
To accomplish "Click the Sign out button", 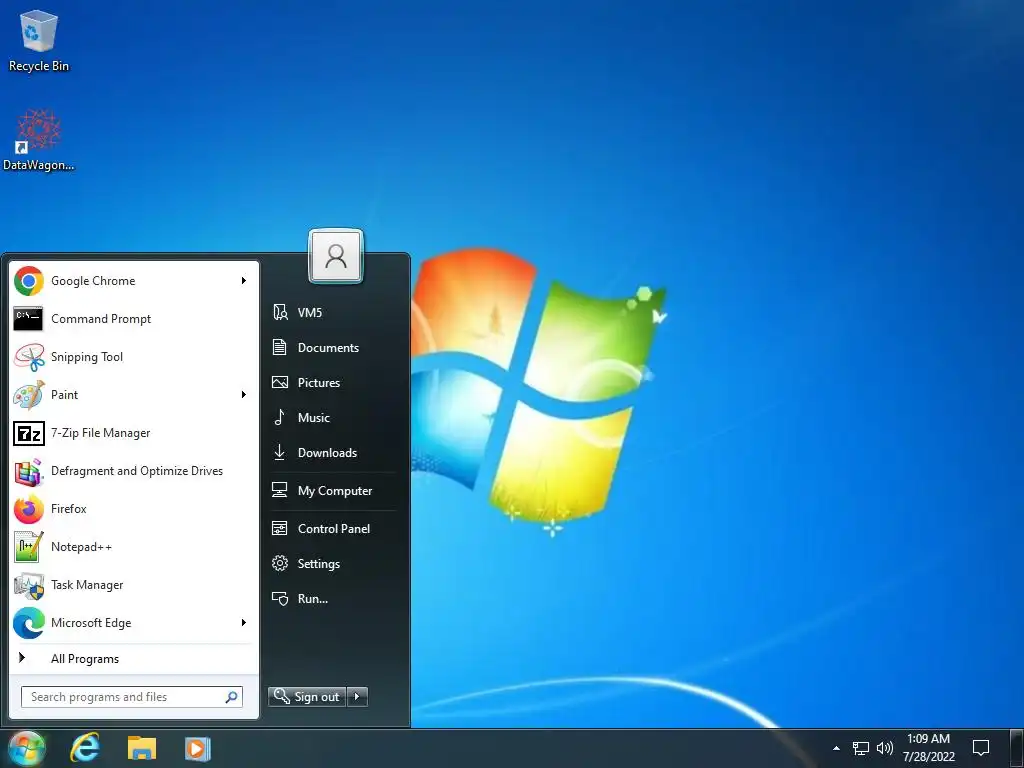I will click(307, 697).
